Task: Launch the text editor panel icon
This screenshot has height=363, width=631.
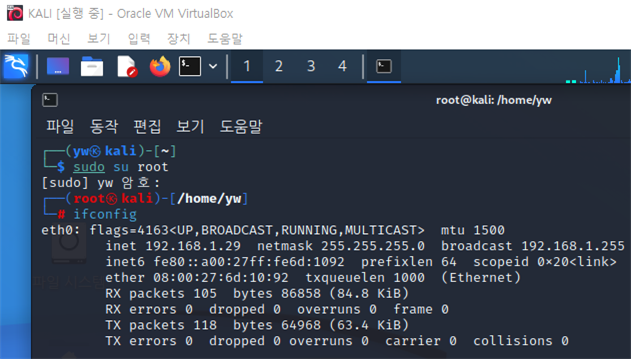Action: [127, 66]
